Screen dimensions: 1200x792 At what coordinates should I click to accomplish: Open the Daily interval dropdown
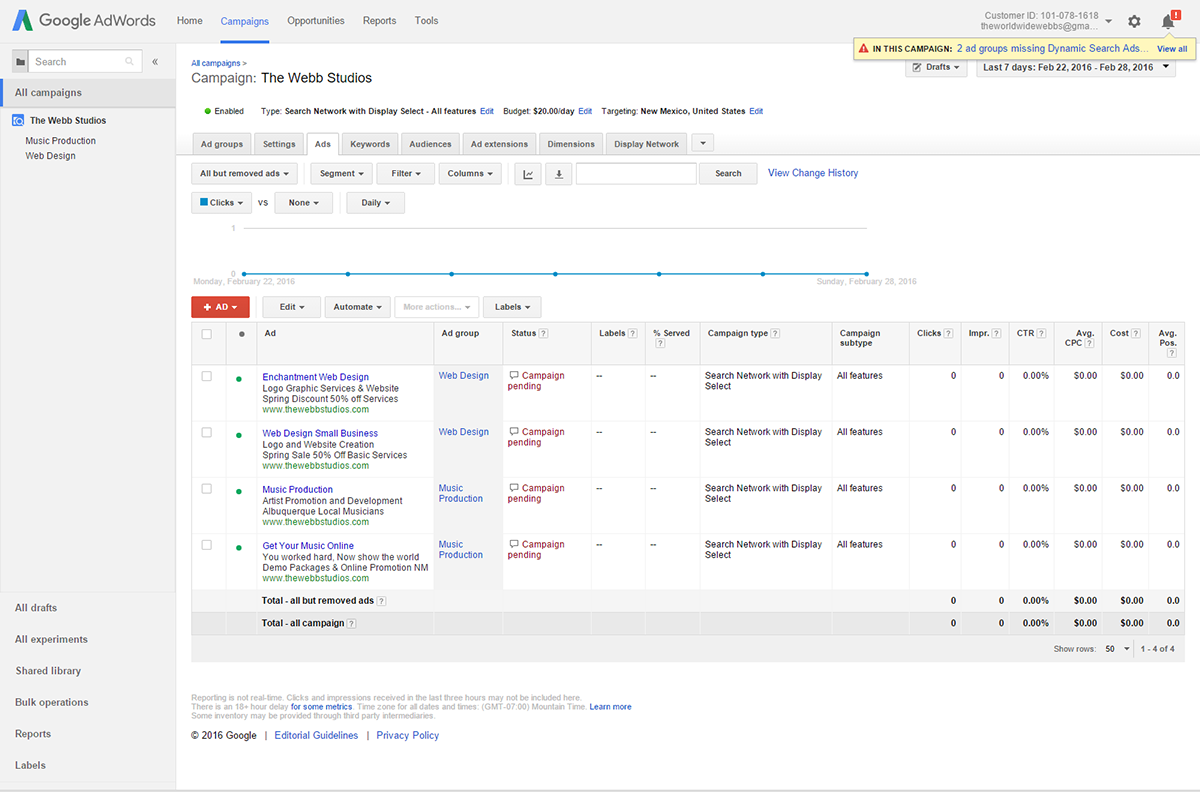[x=376, y=203]
